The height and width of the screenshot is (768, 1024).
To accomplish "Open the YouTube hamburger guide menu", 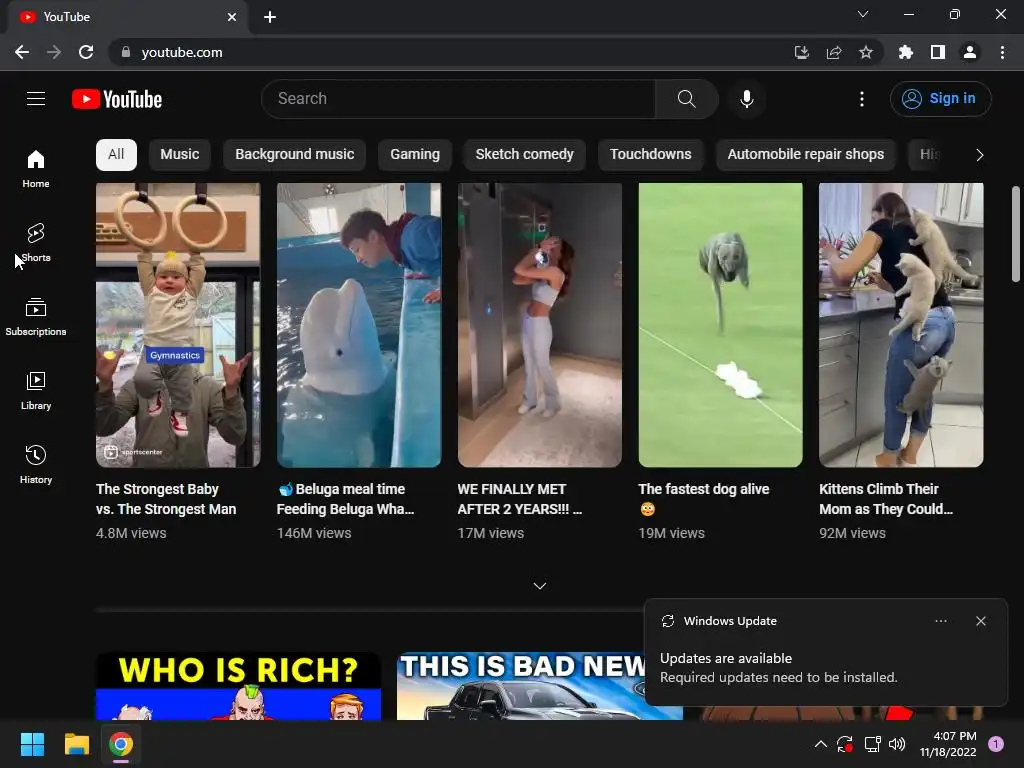I will pyautogui.click(x=36, y=99).
